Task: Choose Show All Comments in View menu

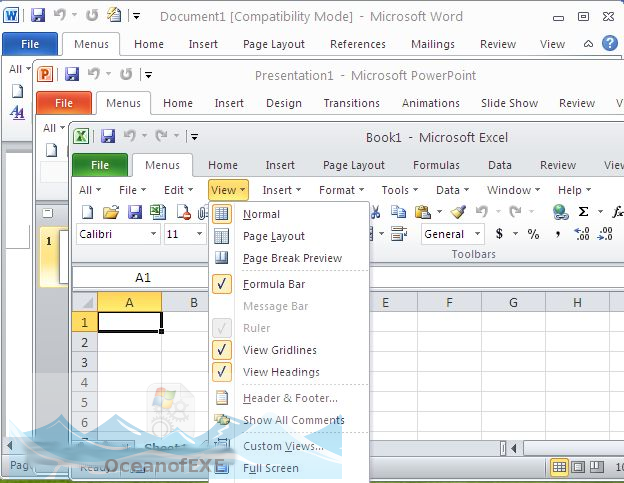Action: point(289,420)
